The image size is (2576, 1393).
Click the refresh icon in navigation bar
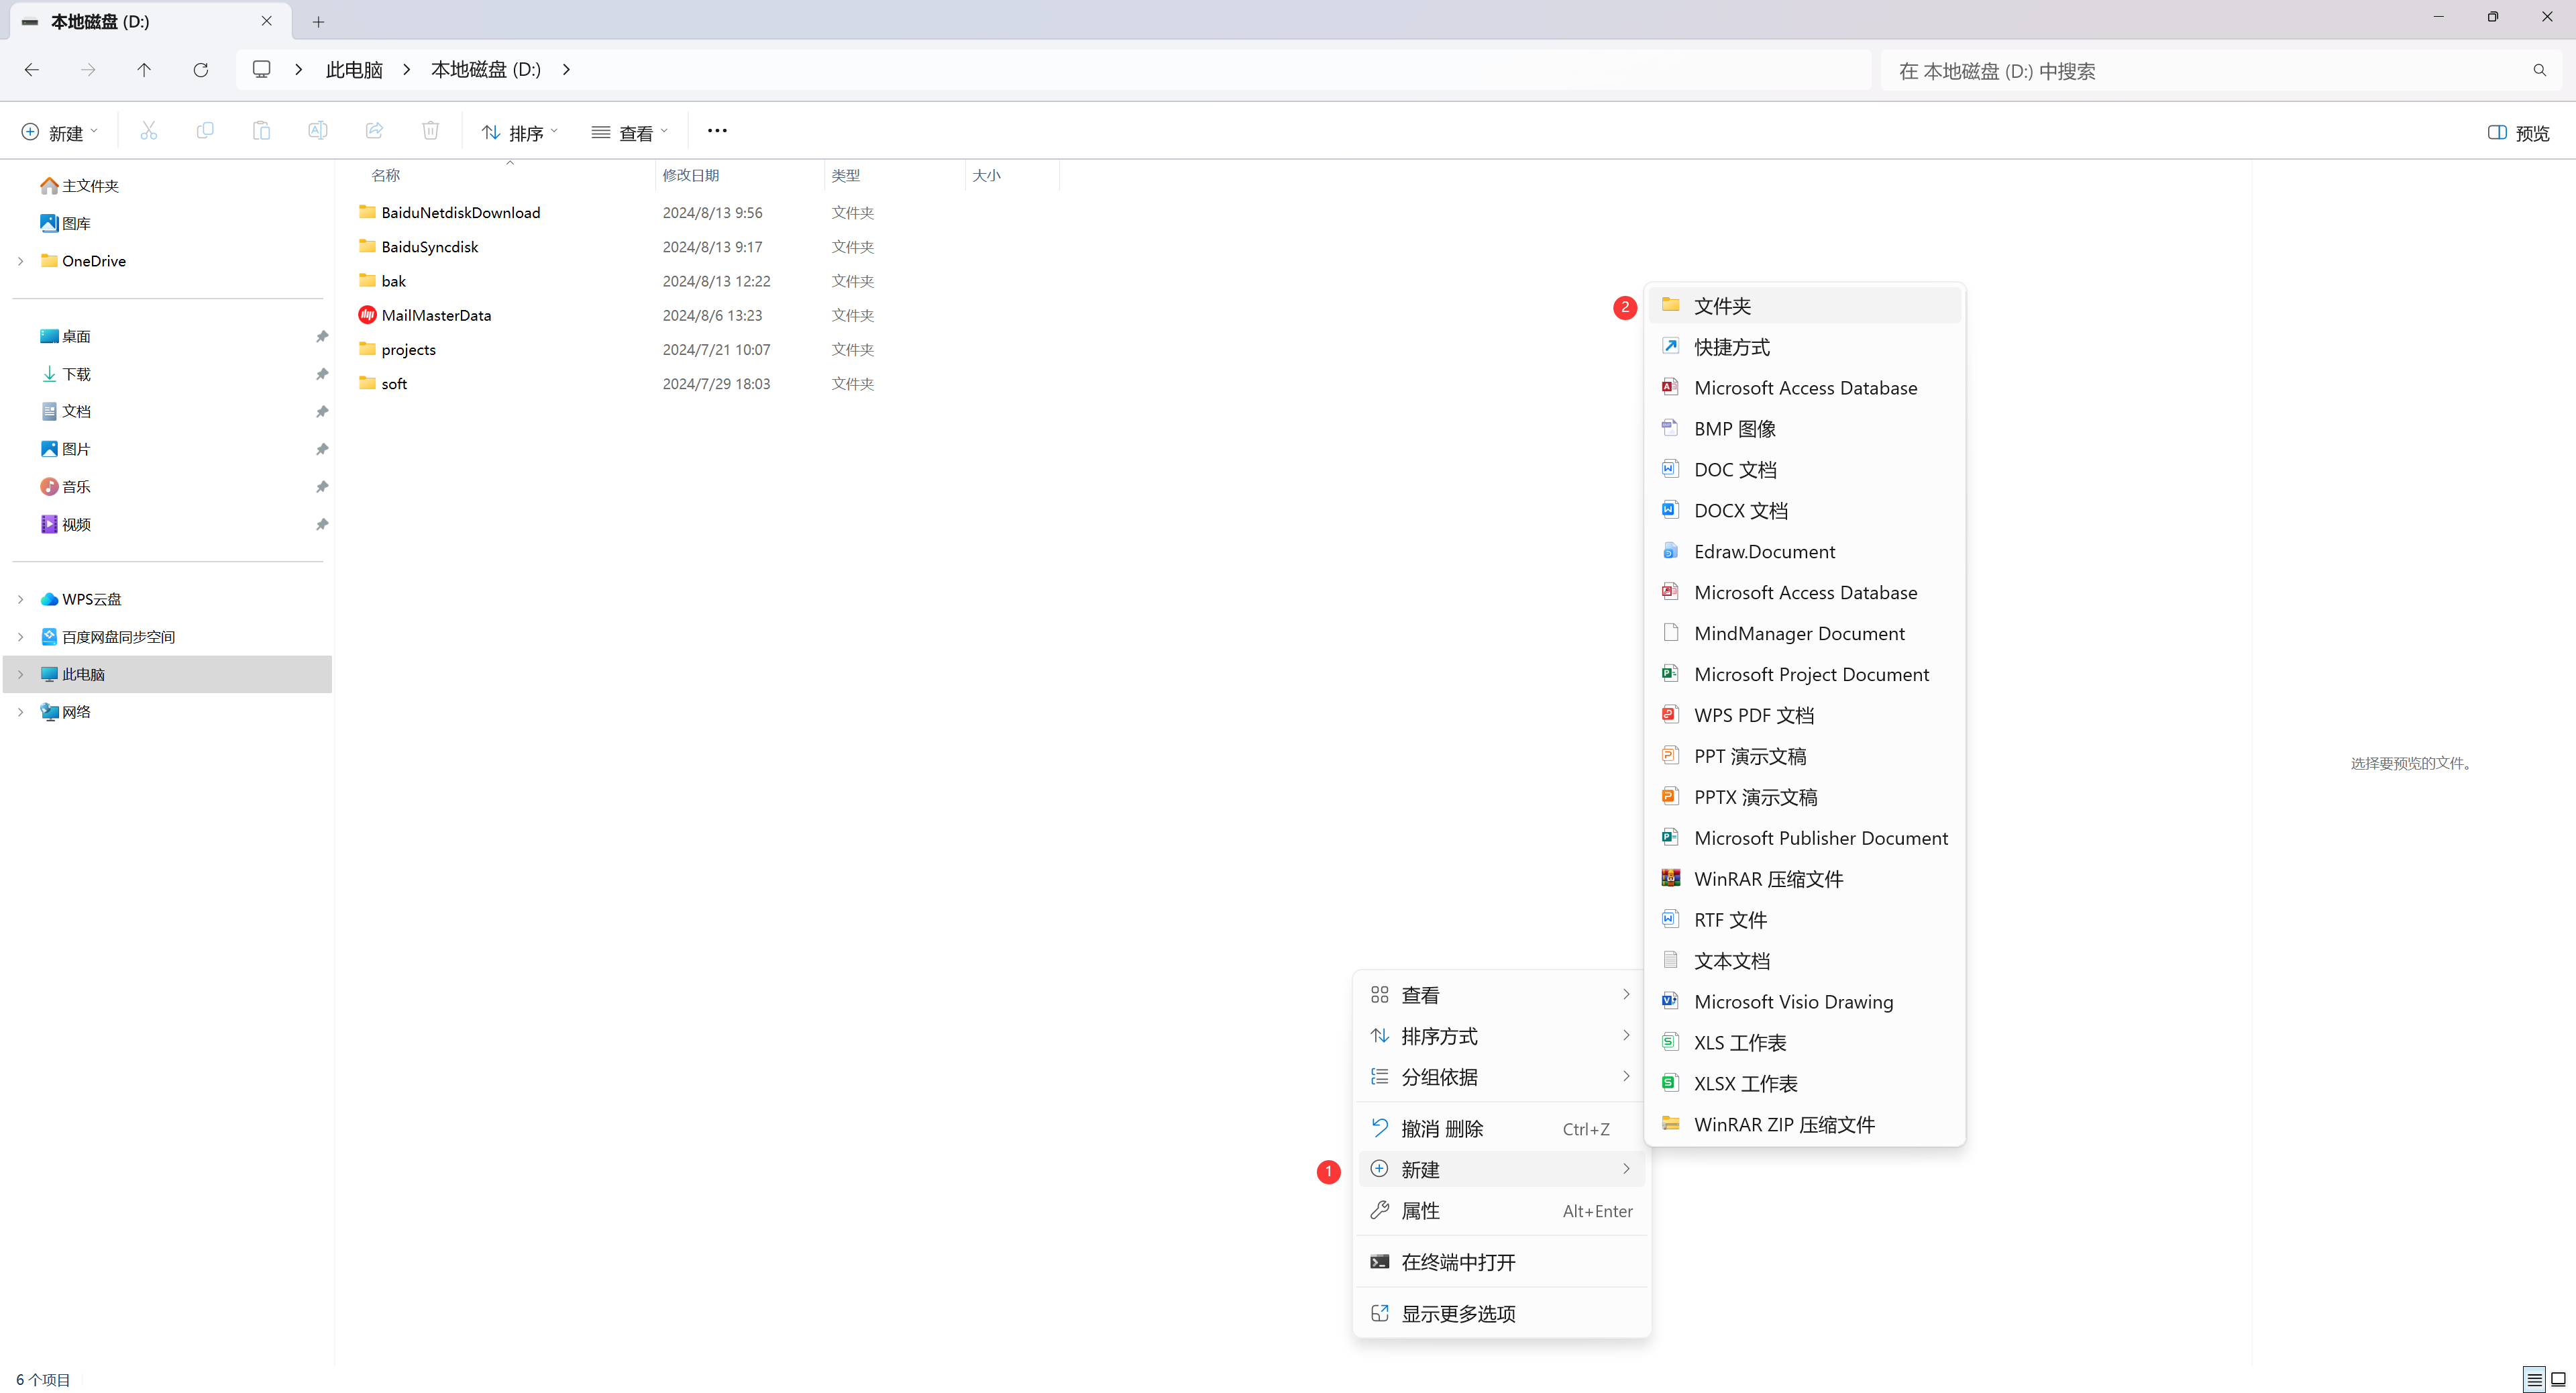[x=201, y=70]
